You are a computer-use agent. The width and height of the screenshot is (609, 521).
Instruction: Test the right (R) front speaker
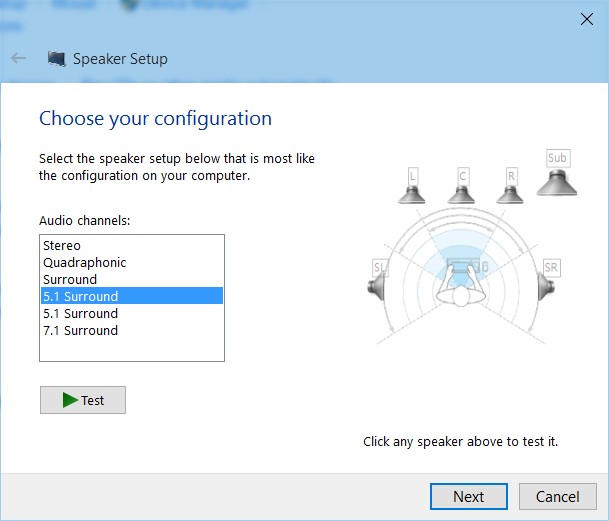511,187
